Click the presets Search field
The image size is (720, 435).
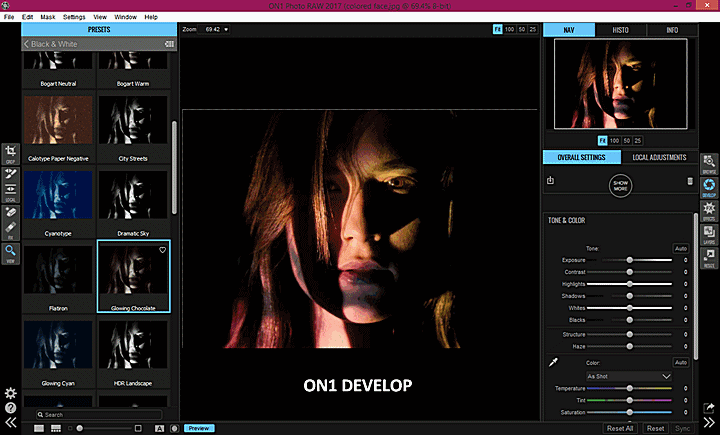point(99,414)
